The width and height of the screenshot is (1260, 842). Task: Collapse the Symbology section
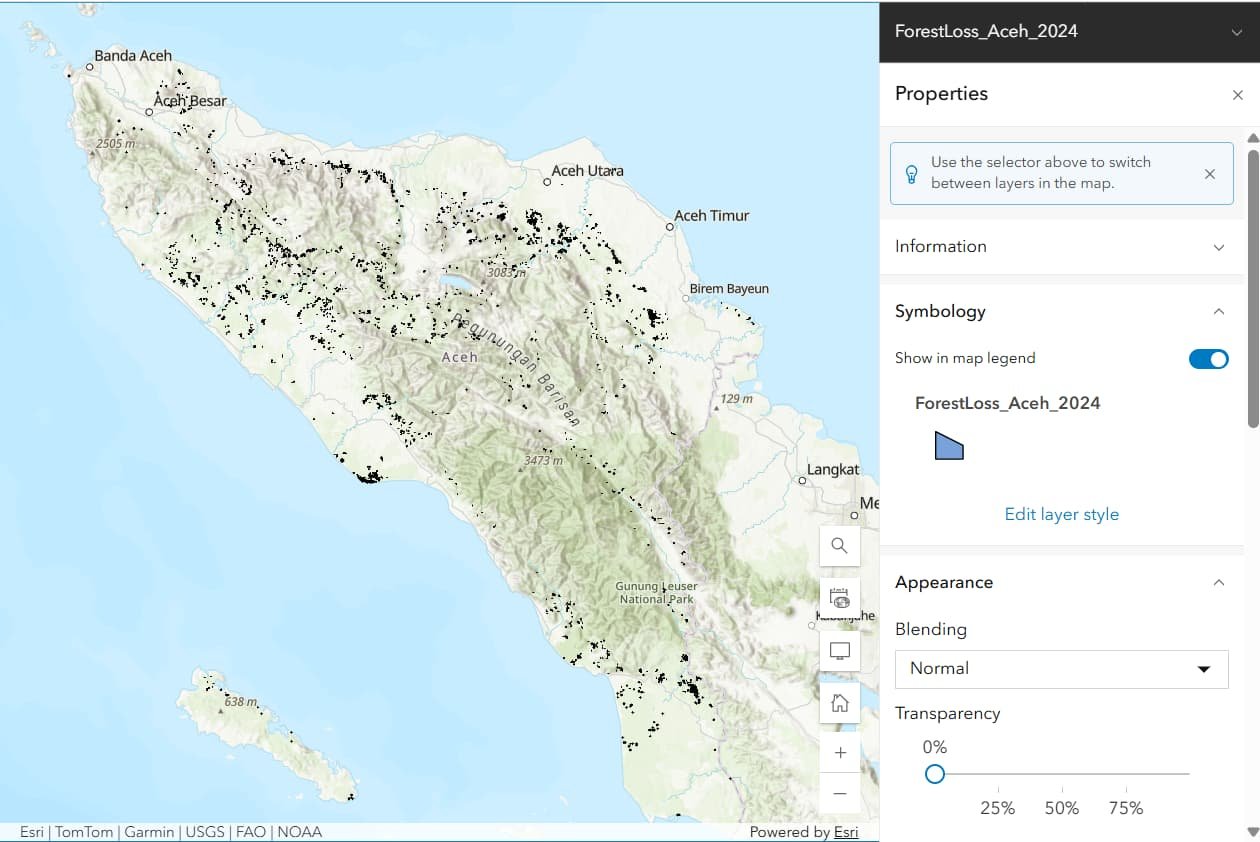tap(1218, 312)
